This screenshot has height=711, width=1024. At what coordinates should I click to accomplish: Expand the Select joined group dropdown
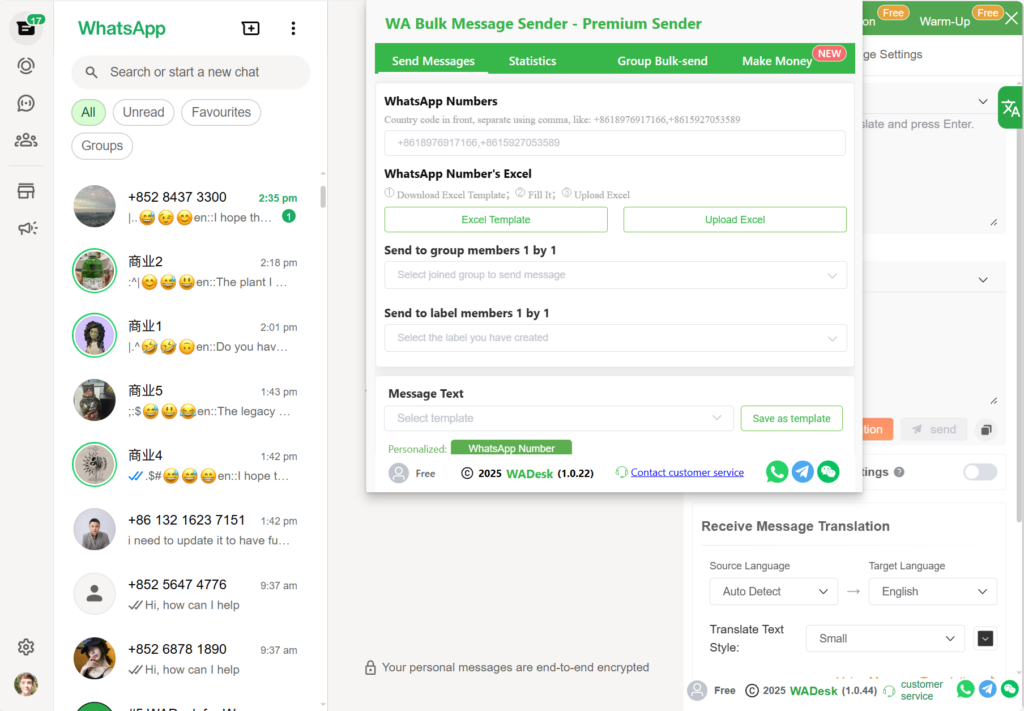tap(615, 275)
